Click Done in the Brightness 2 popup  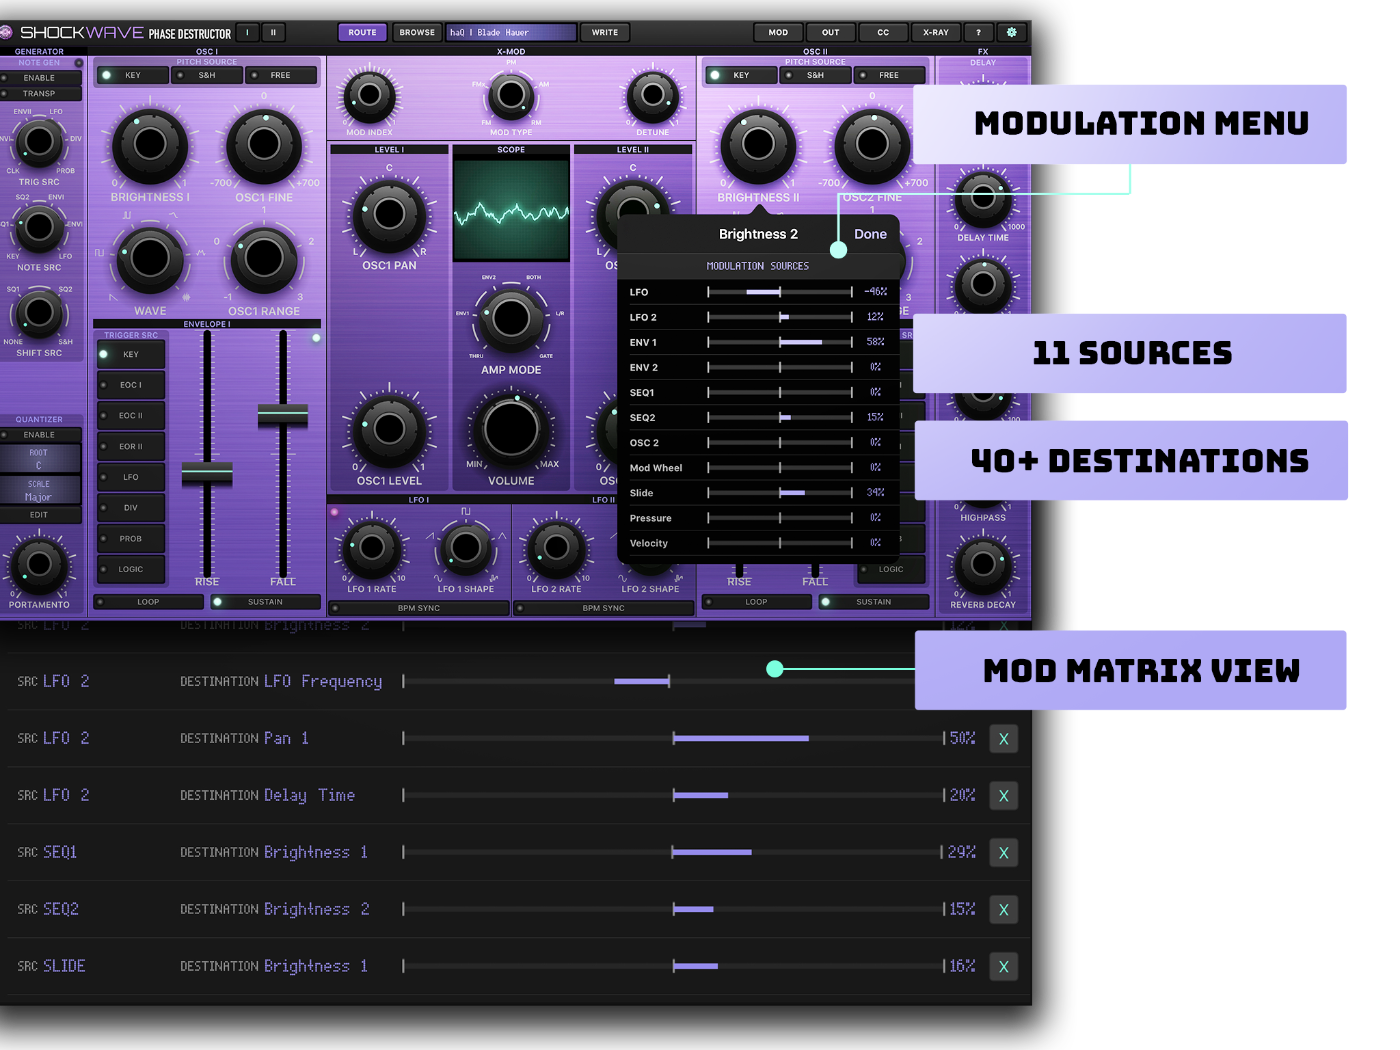870,234
